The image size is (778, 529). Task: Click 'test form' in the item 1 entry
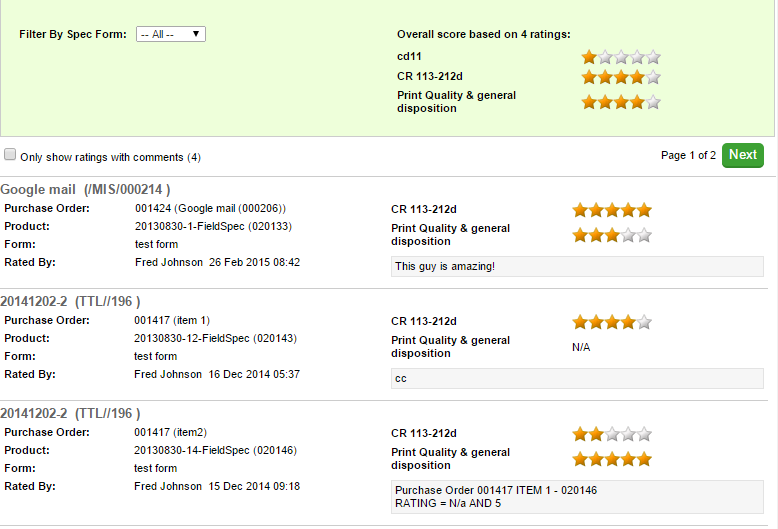[x=155, y=356]
